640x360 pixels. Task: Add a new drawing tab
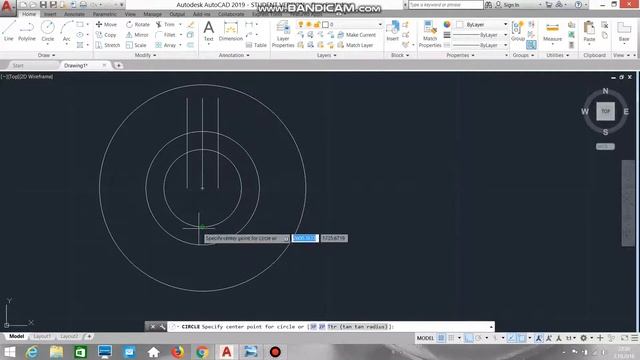[x=118, y=65]
